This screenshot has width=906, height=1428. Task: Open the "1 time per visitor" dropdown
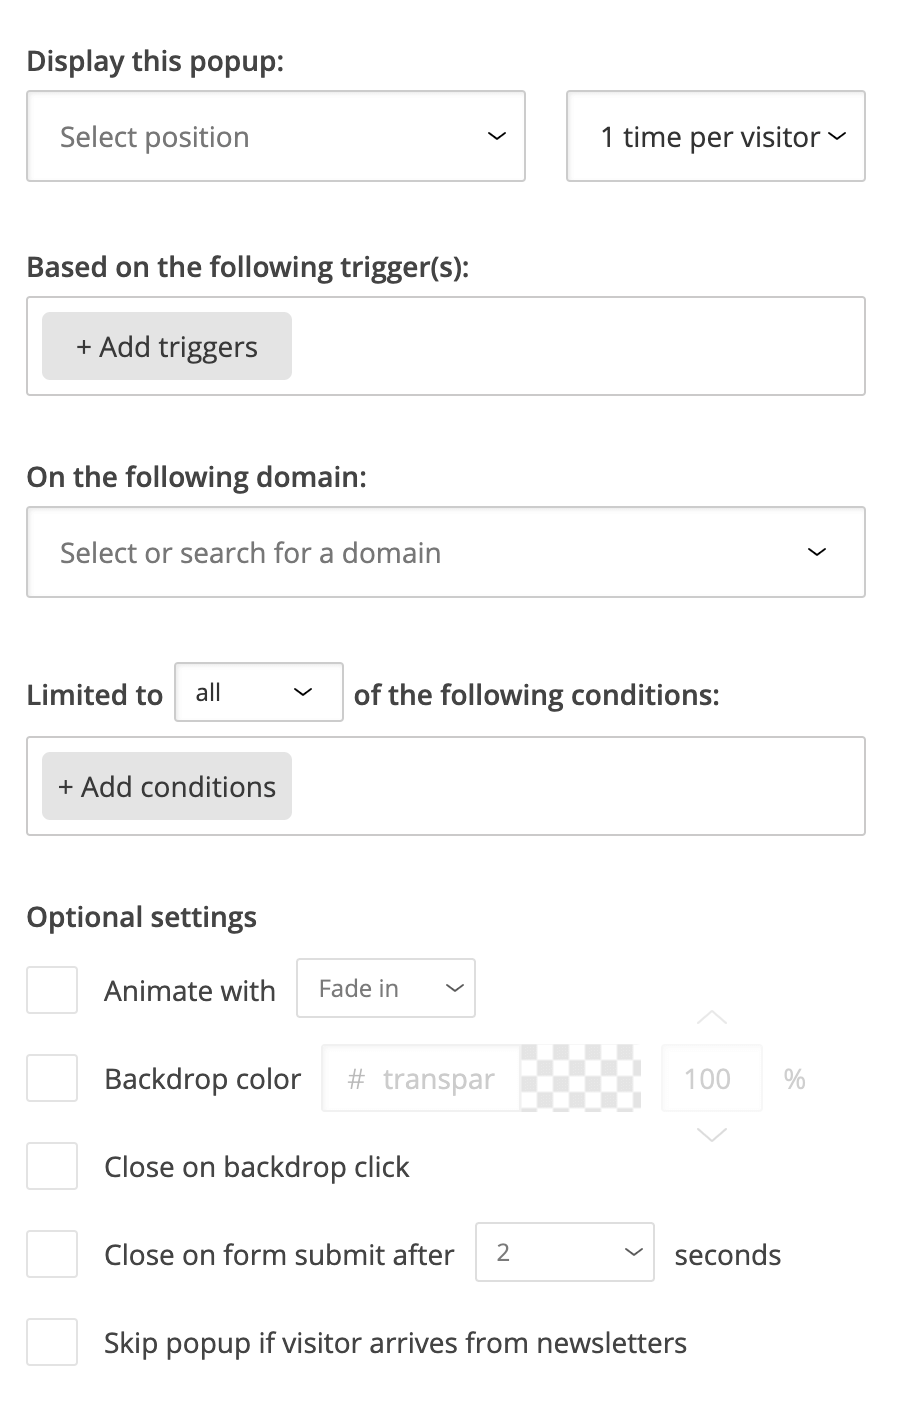pos(715,136)
